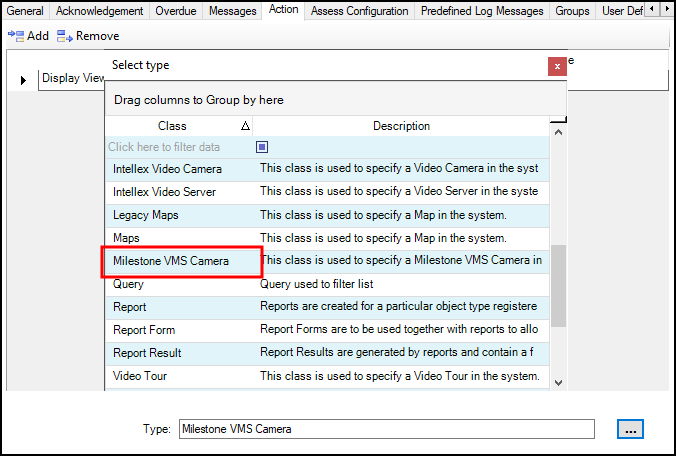Click the Class filter data field
This screenshot has width=676, height=456.
(179, 147)
